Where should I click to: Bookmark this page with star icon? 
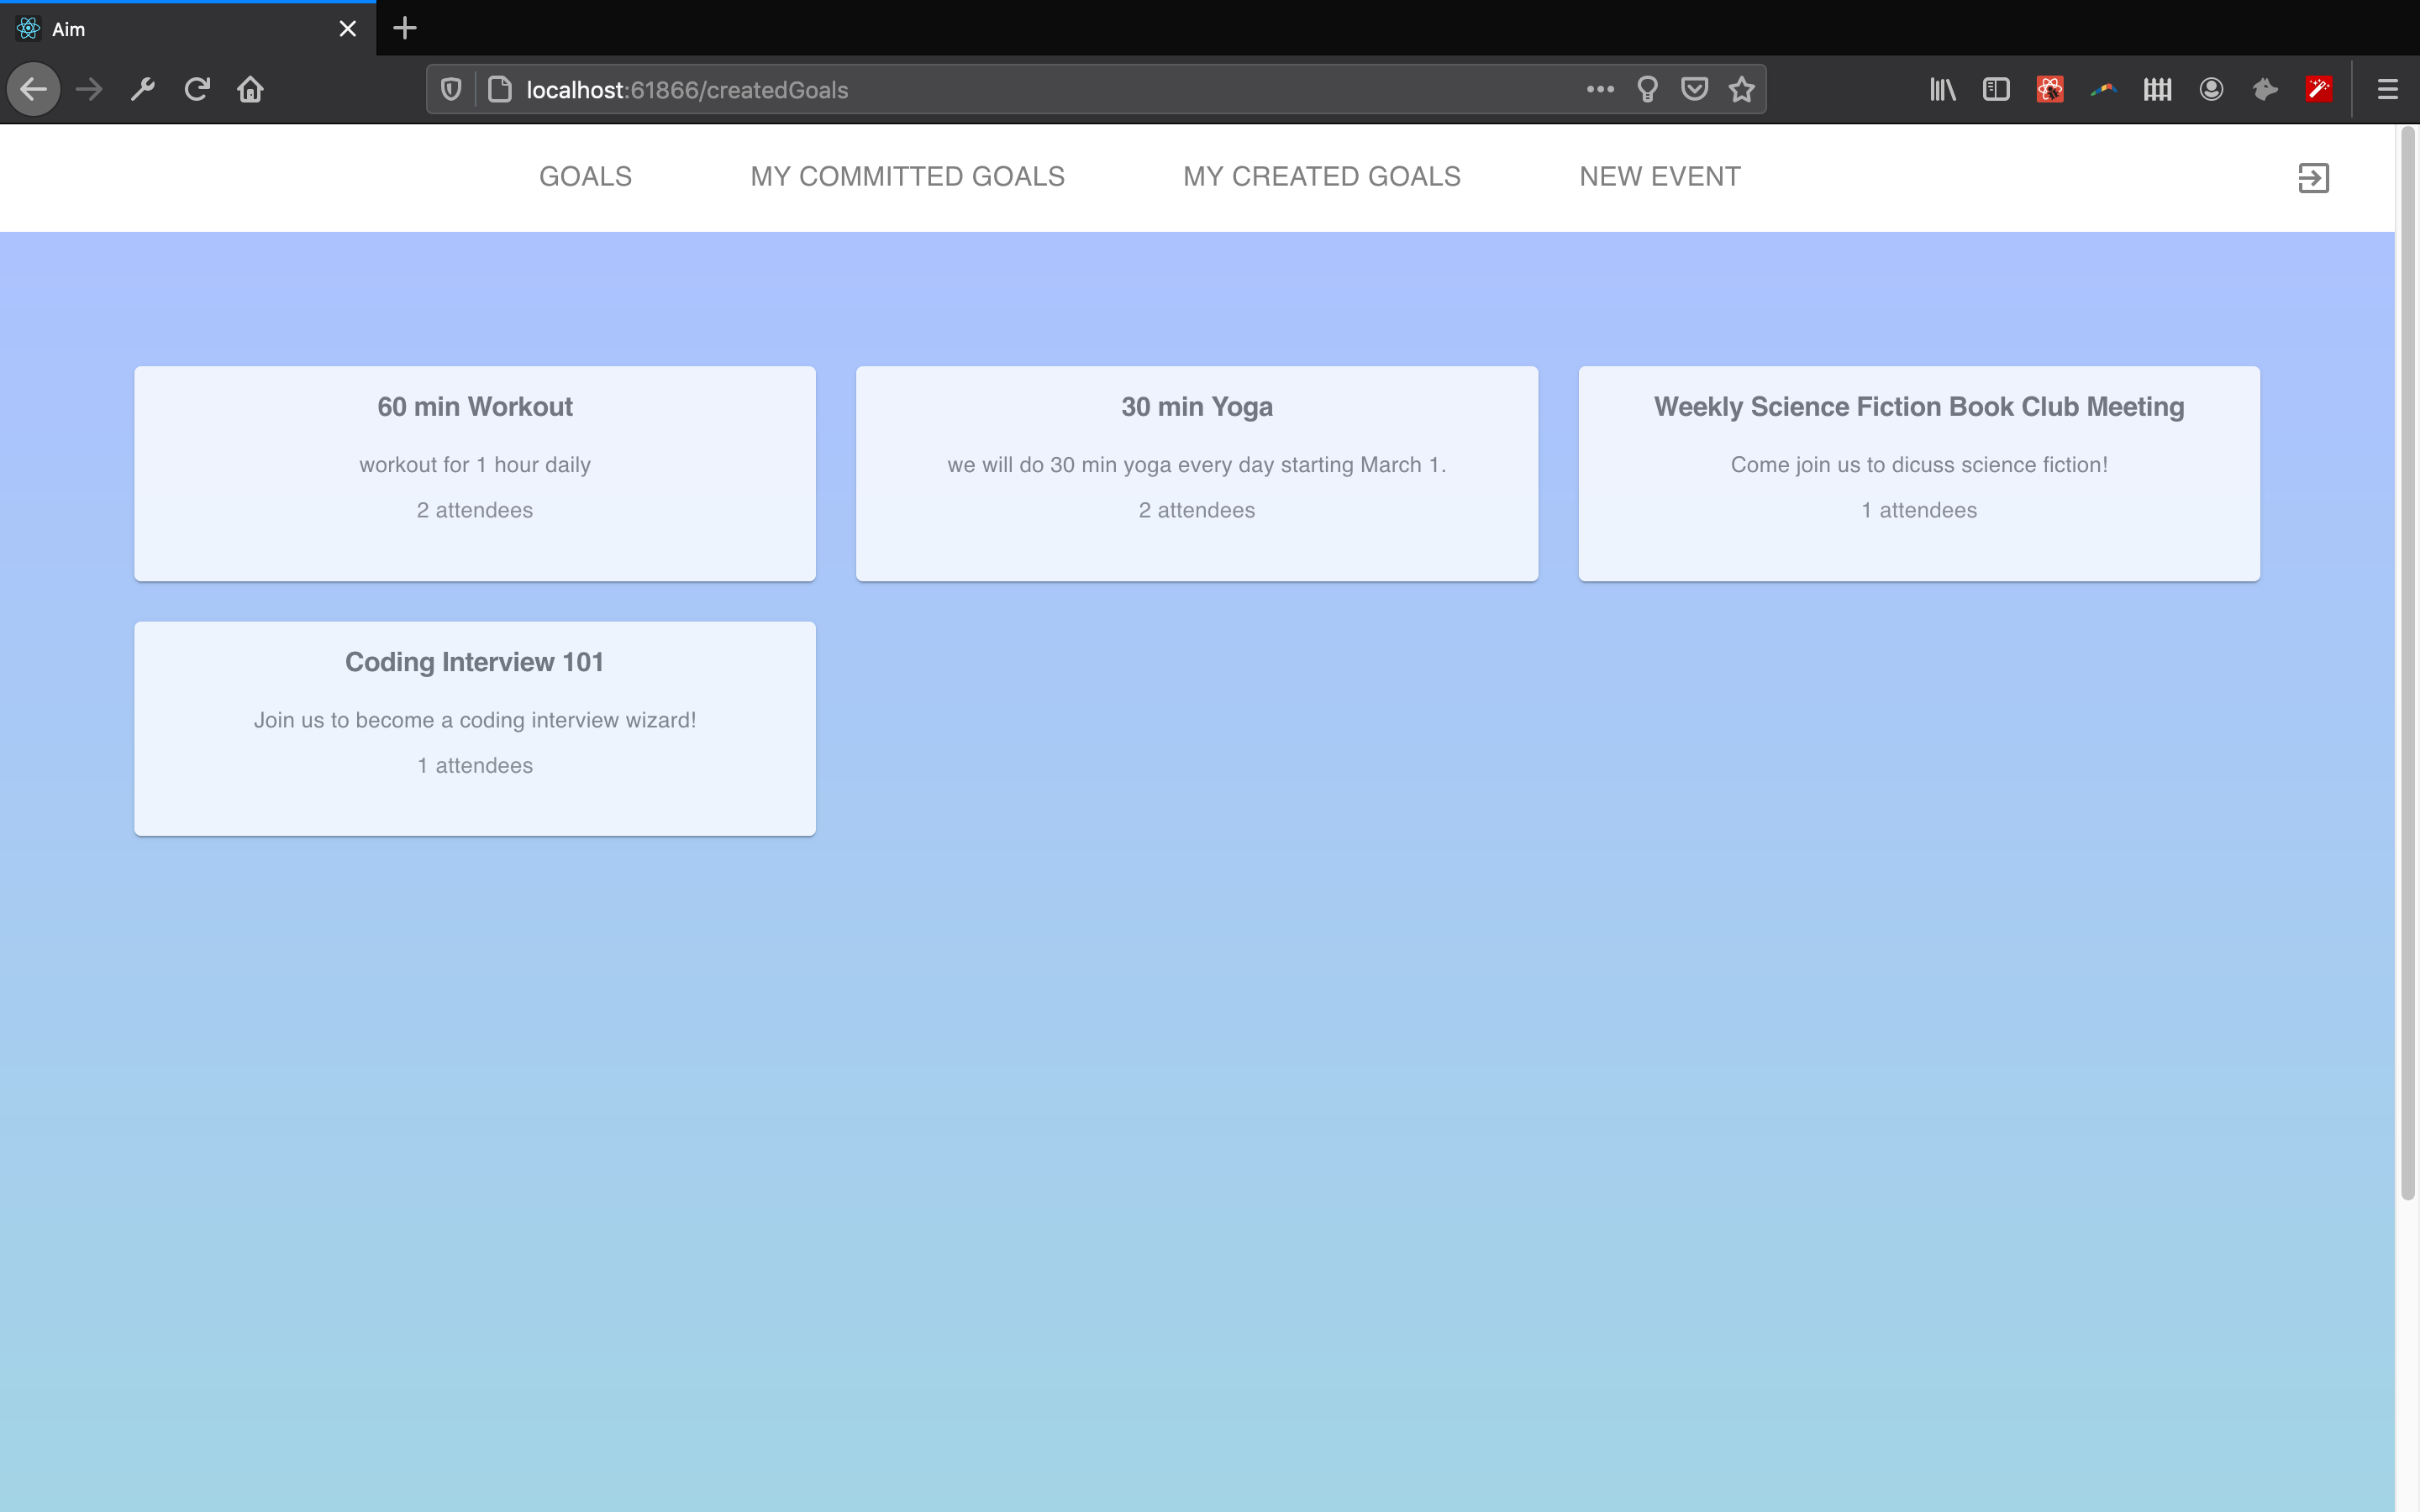tap(1741, 90)
